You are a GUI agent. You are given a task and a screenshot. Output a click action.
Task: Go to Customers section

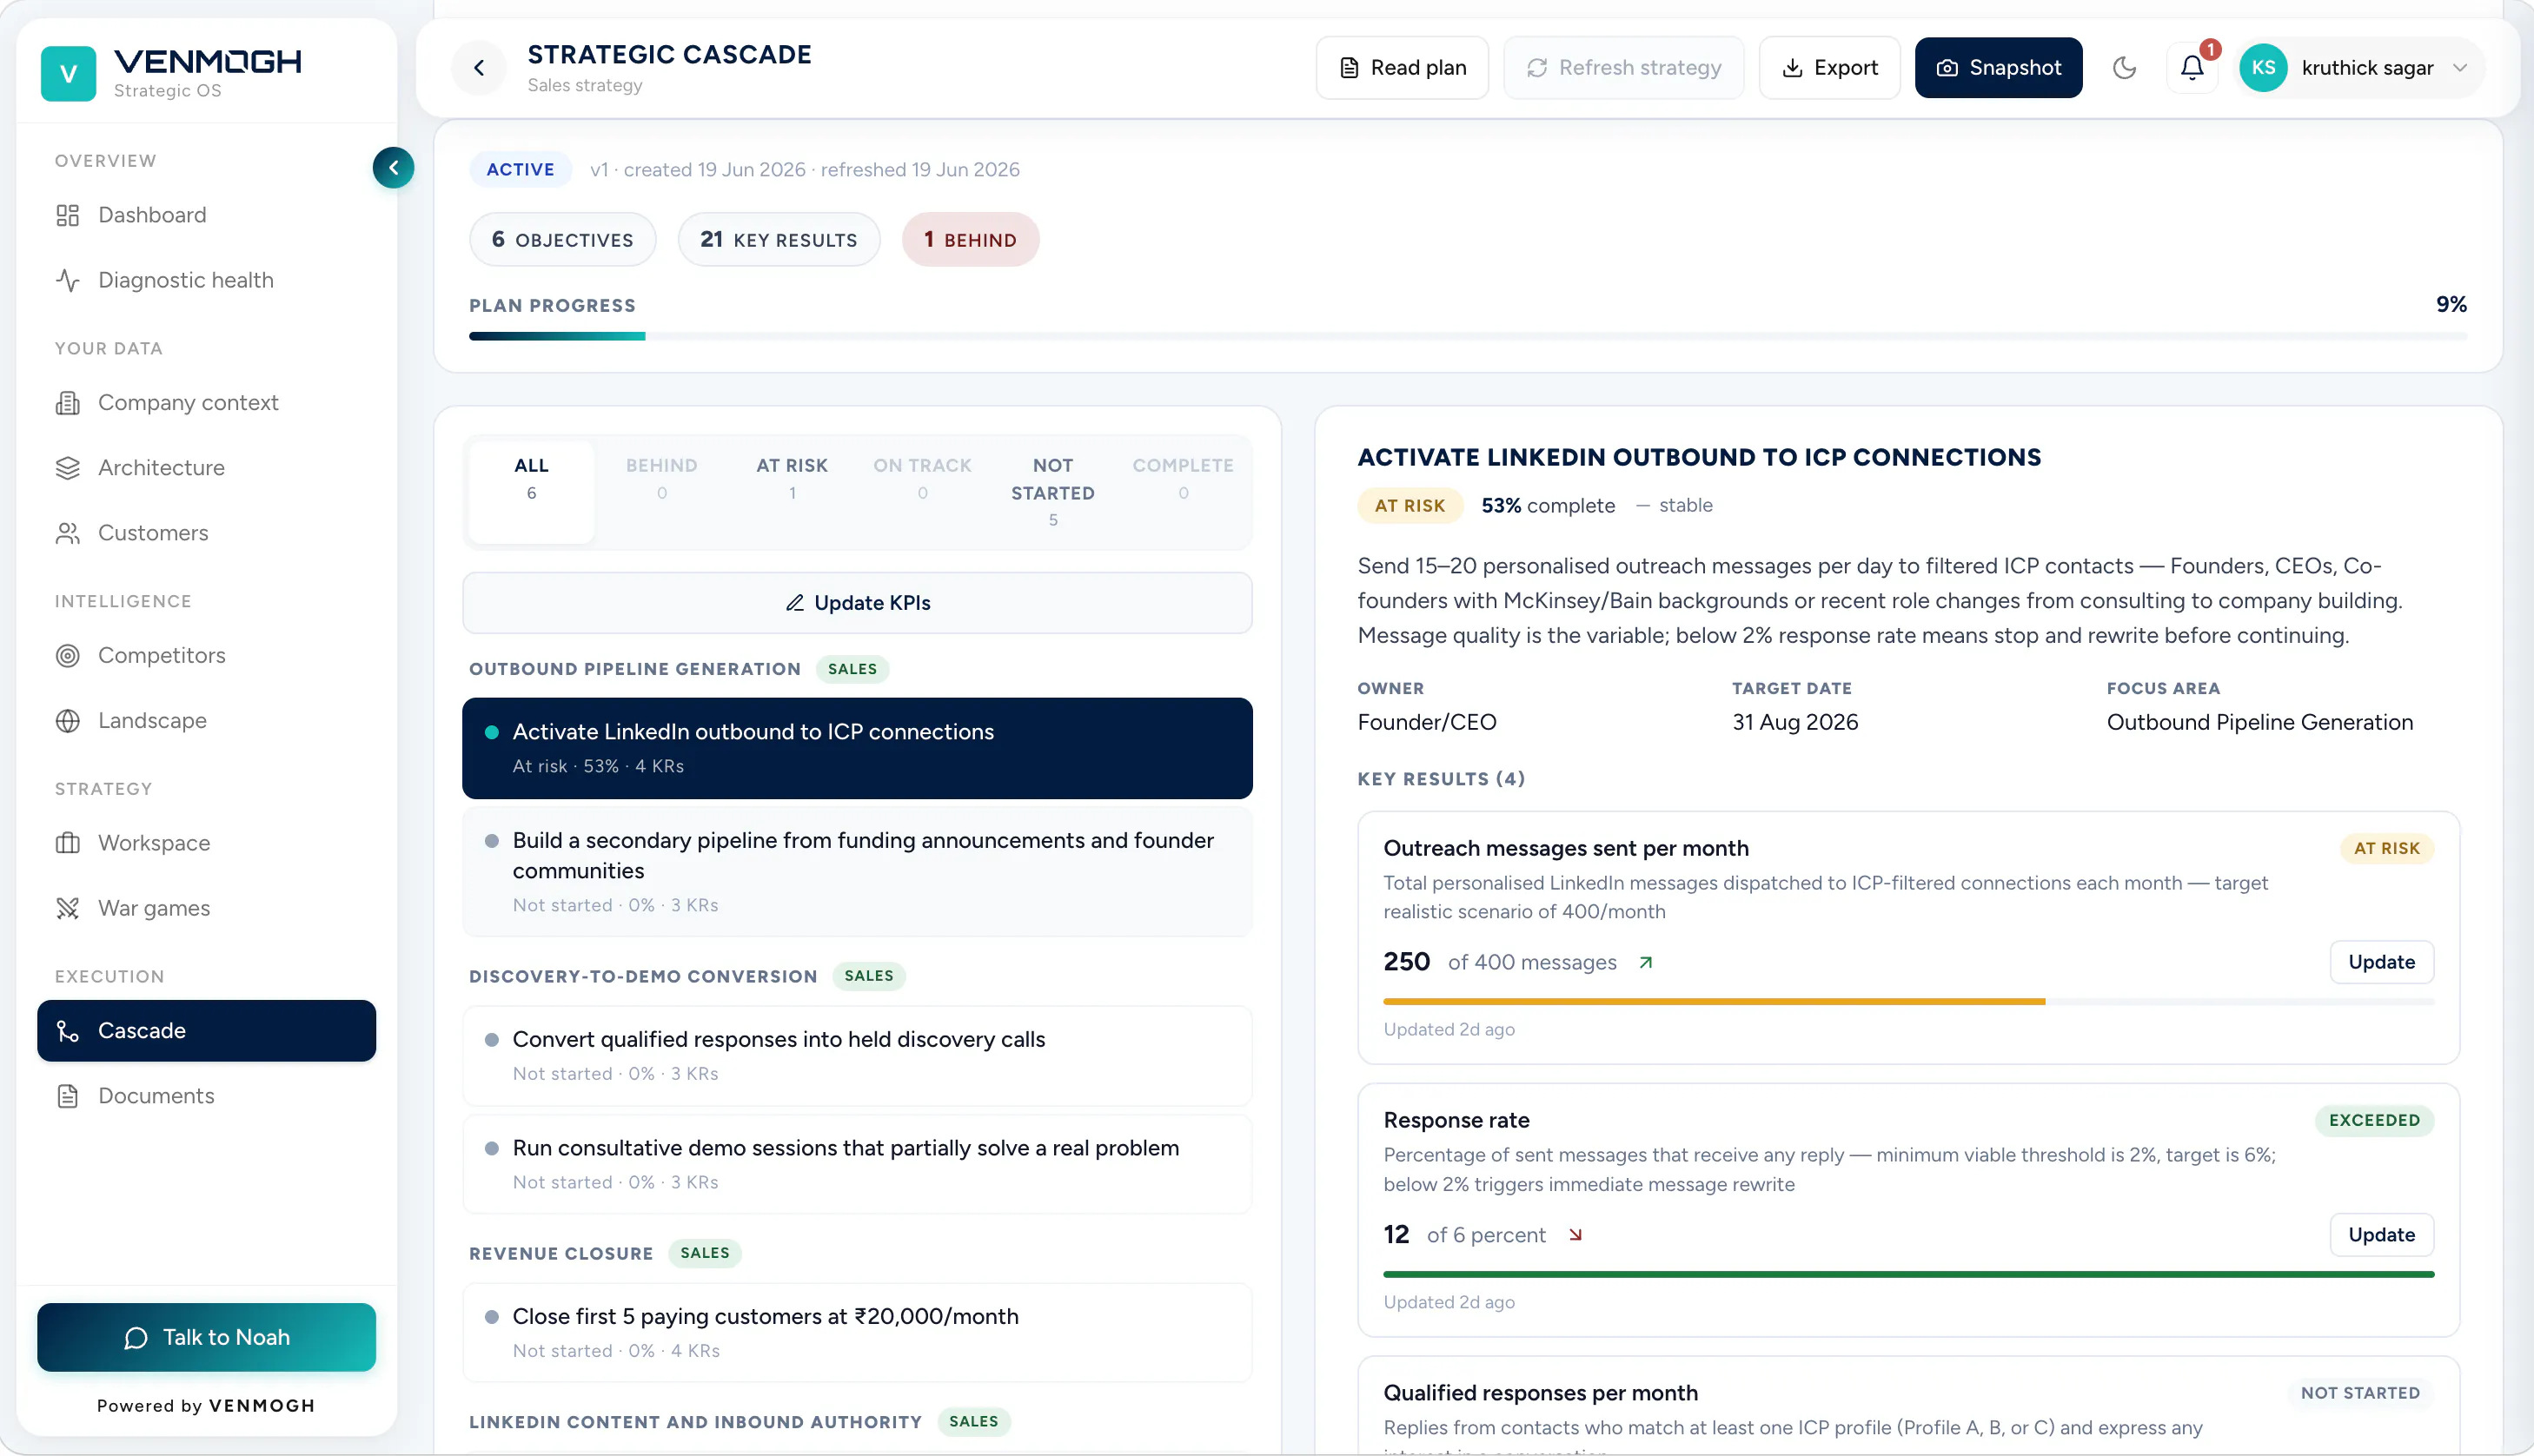click(x=206, y=533)
